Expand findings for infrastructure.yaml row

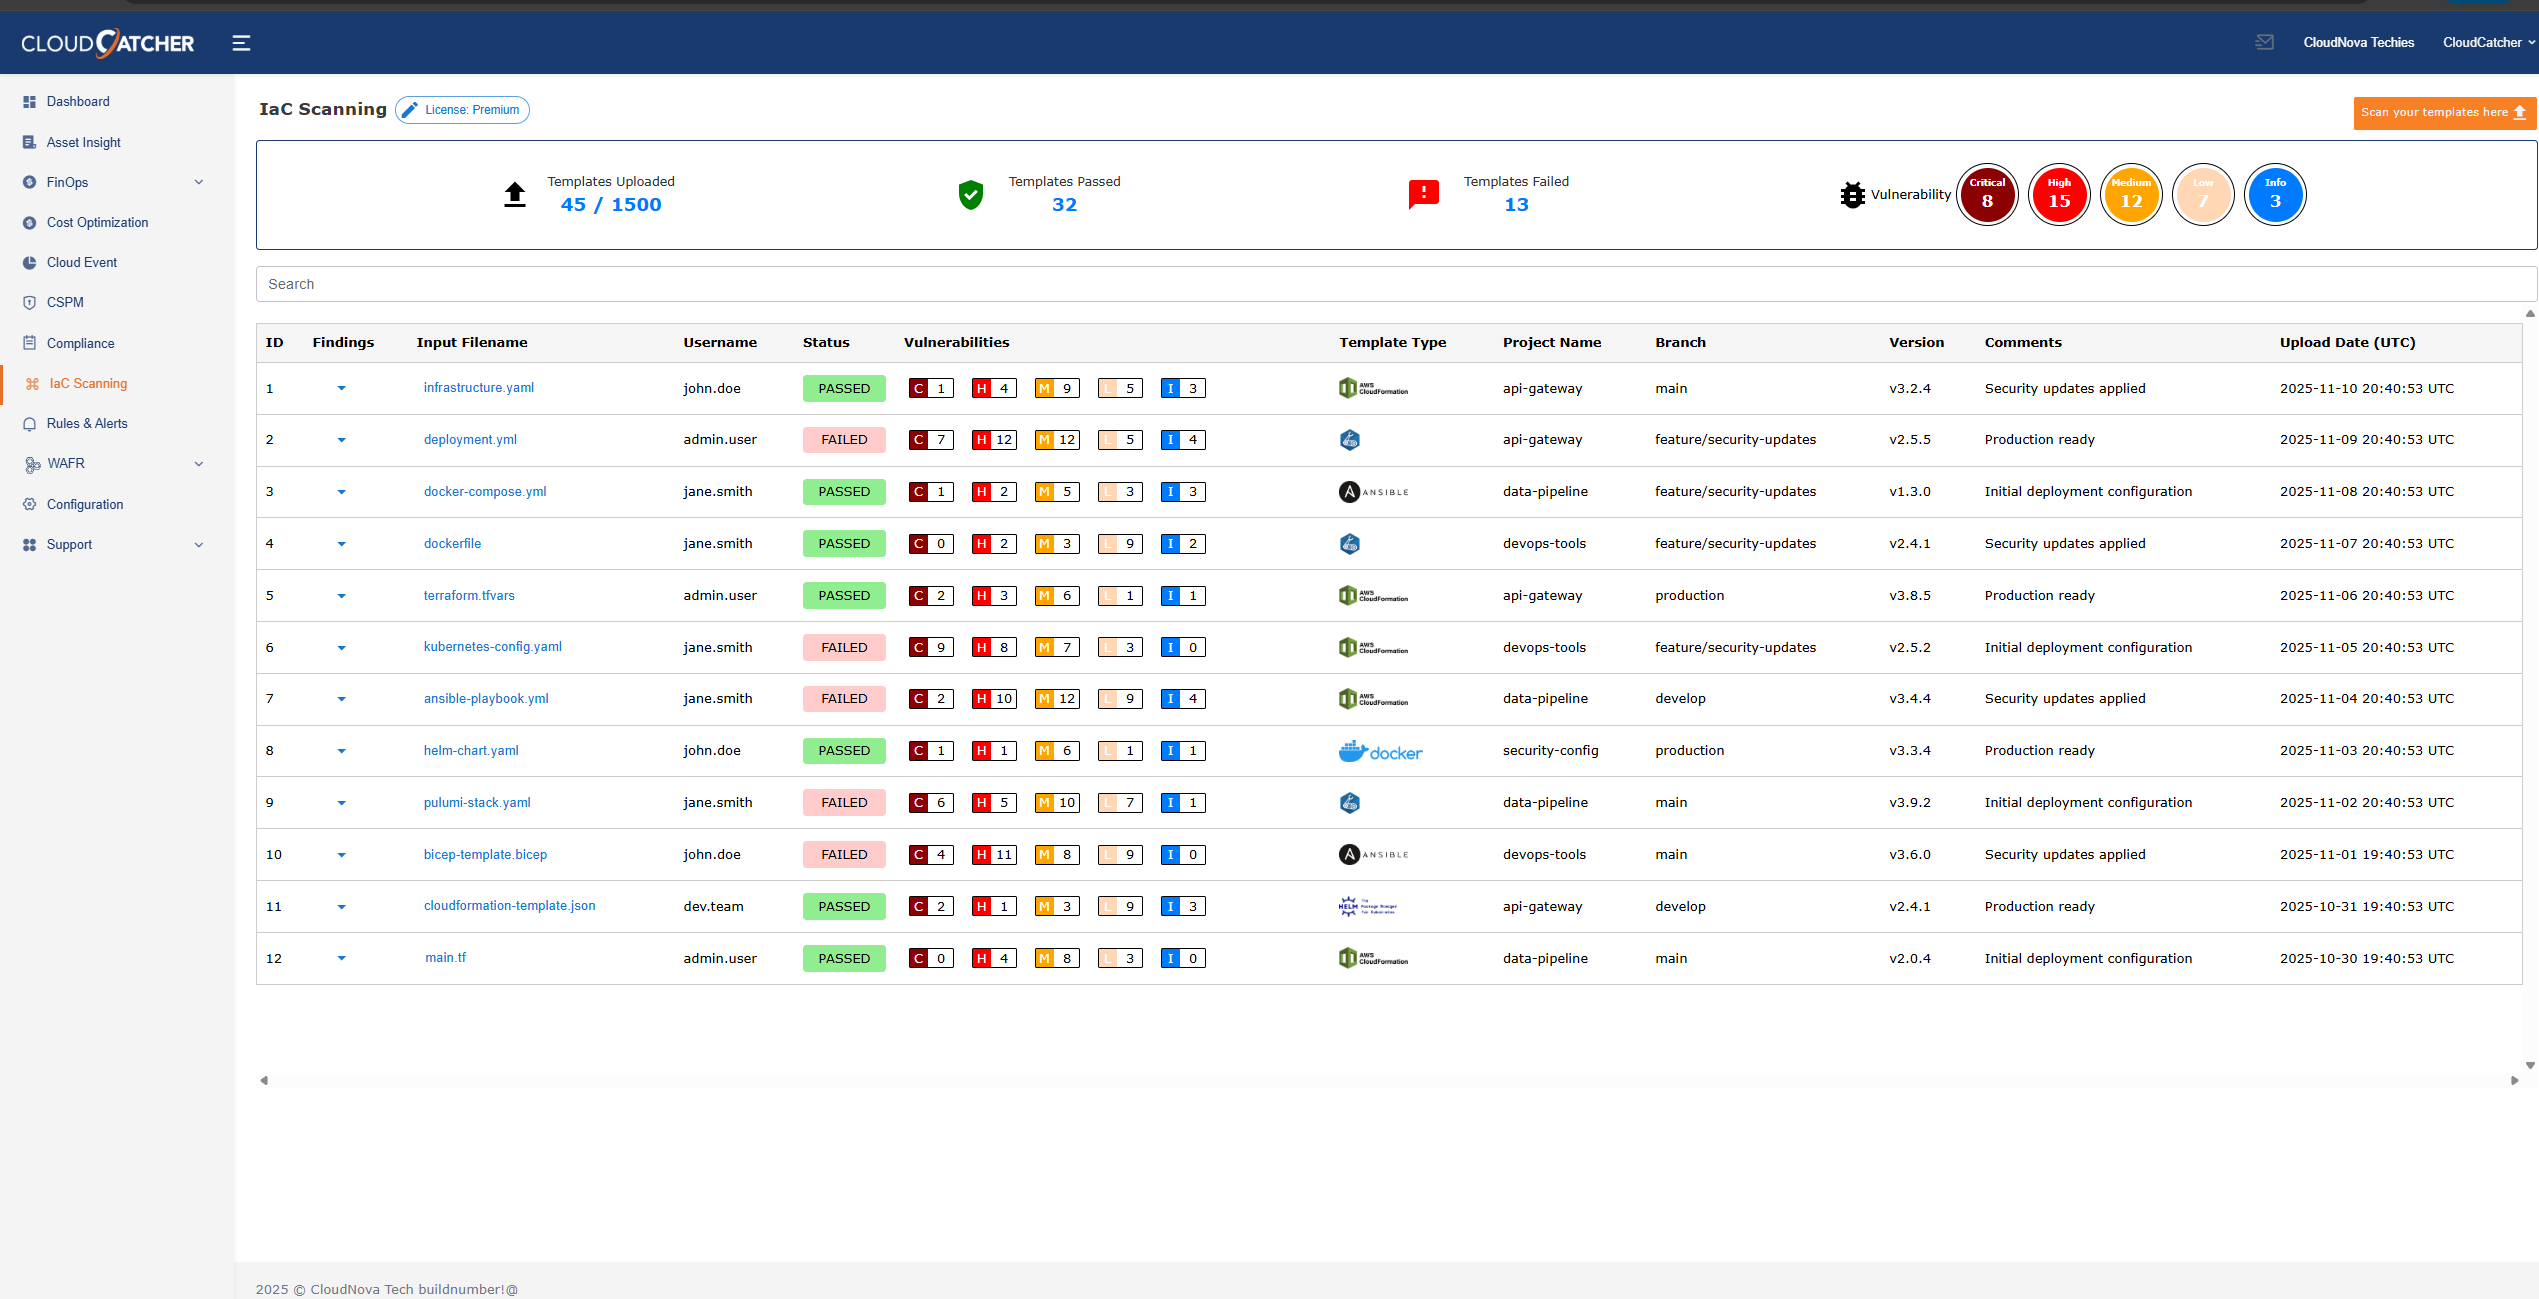coord(341,388)
